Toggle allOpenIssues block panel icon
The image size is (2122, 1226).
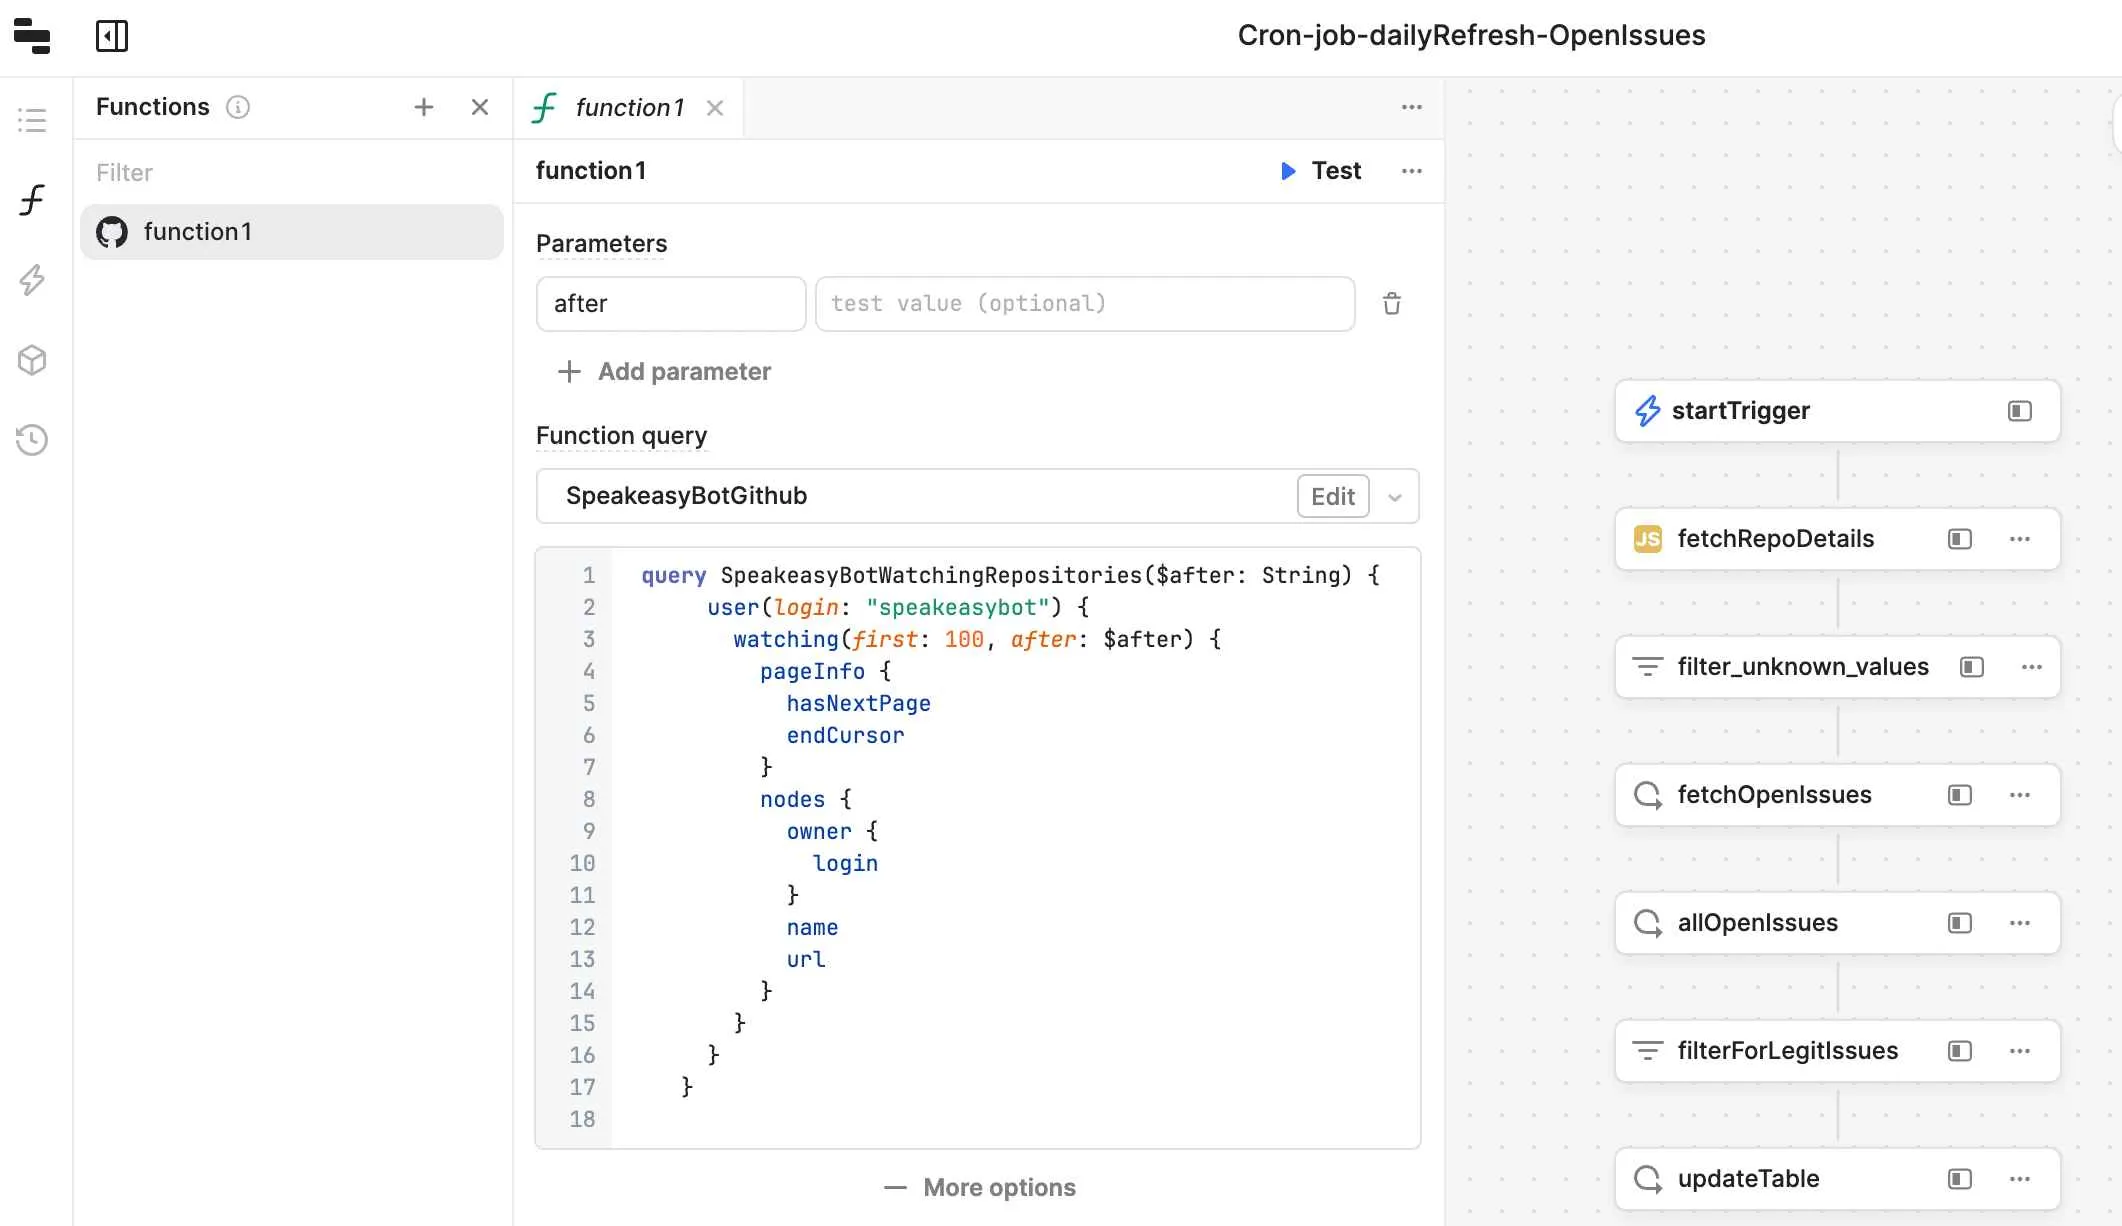tap(1960, 923)
